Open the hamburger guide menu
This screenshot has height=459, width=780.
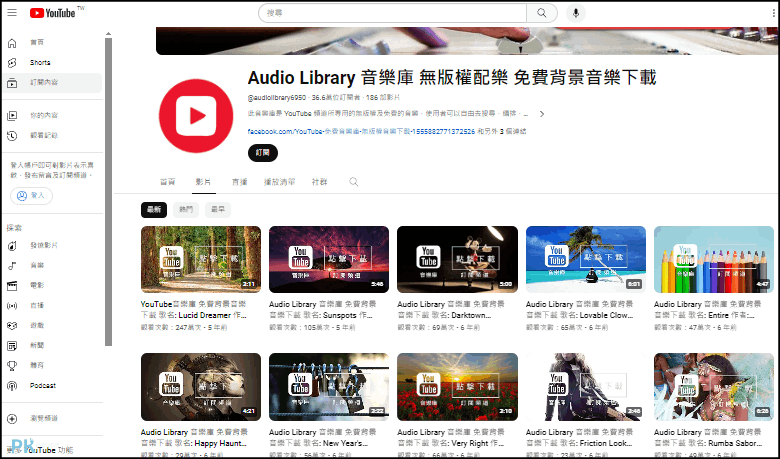(12, 12)
